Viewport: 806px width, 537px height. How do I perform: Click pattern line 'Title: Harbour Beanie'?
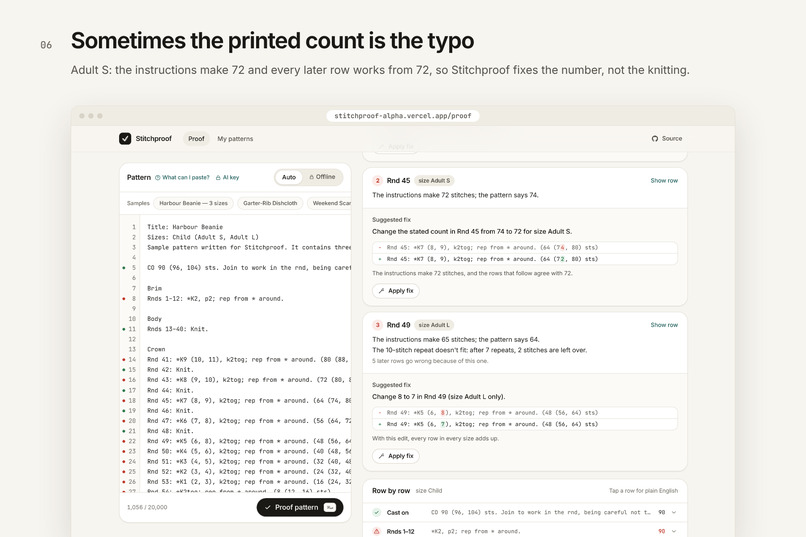[x=185, y=227]
